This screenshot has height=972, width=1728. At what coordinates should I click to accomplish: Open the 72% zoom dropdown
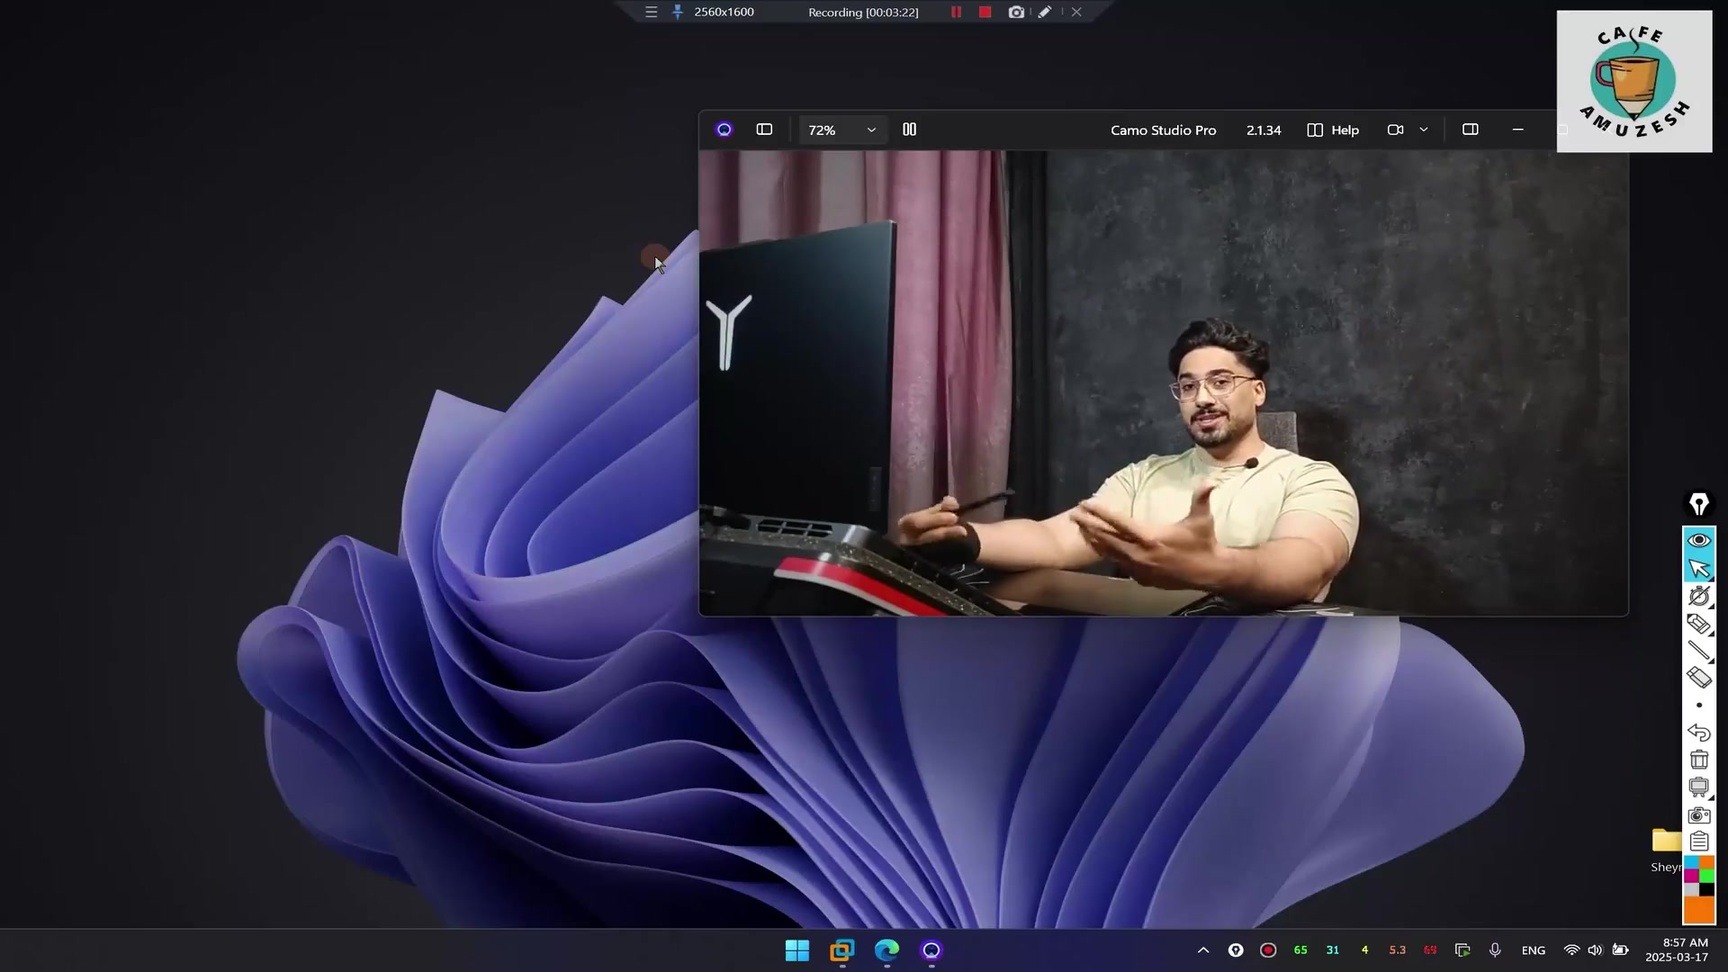(x=841, y=130)
